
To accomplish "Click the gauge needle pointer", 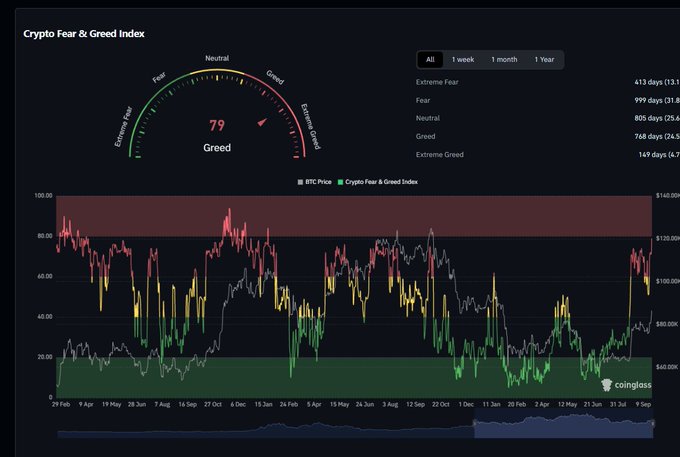I will point(262,122).
